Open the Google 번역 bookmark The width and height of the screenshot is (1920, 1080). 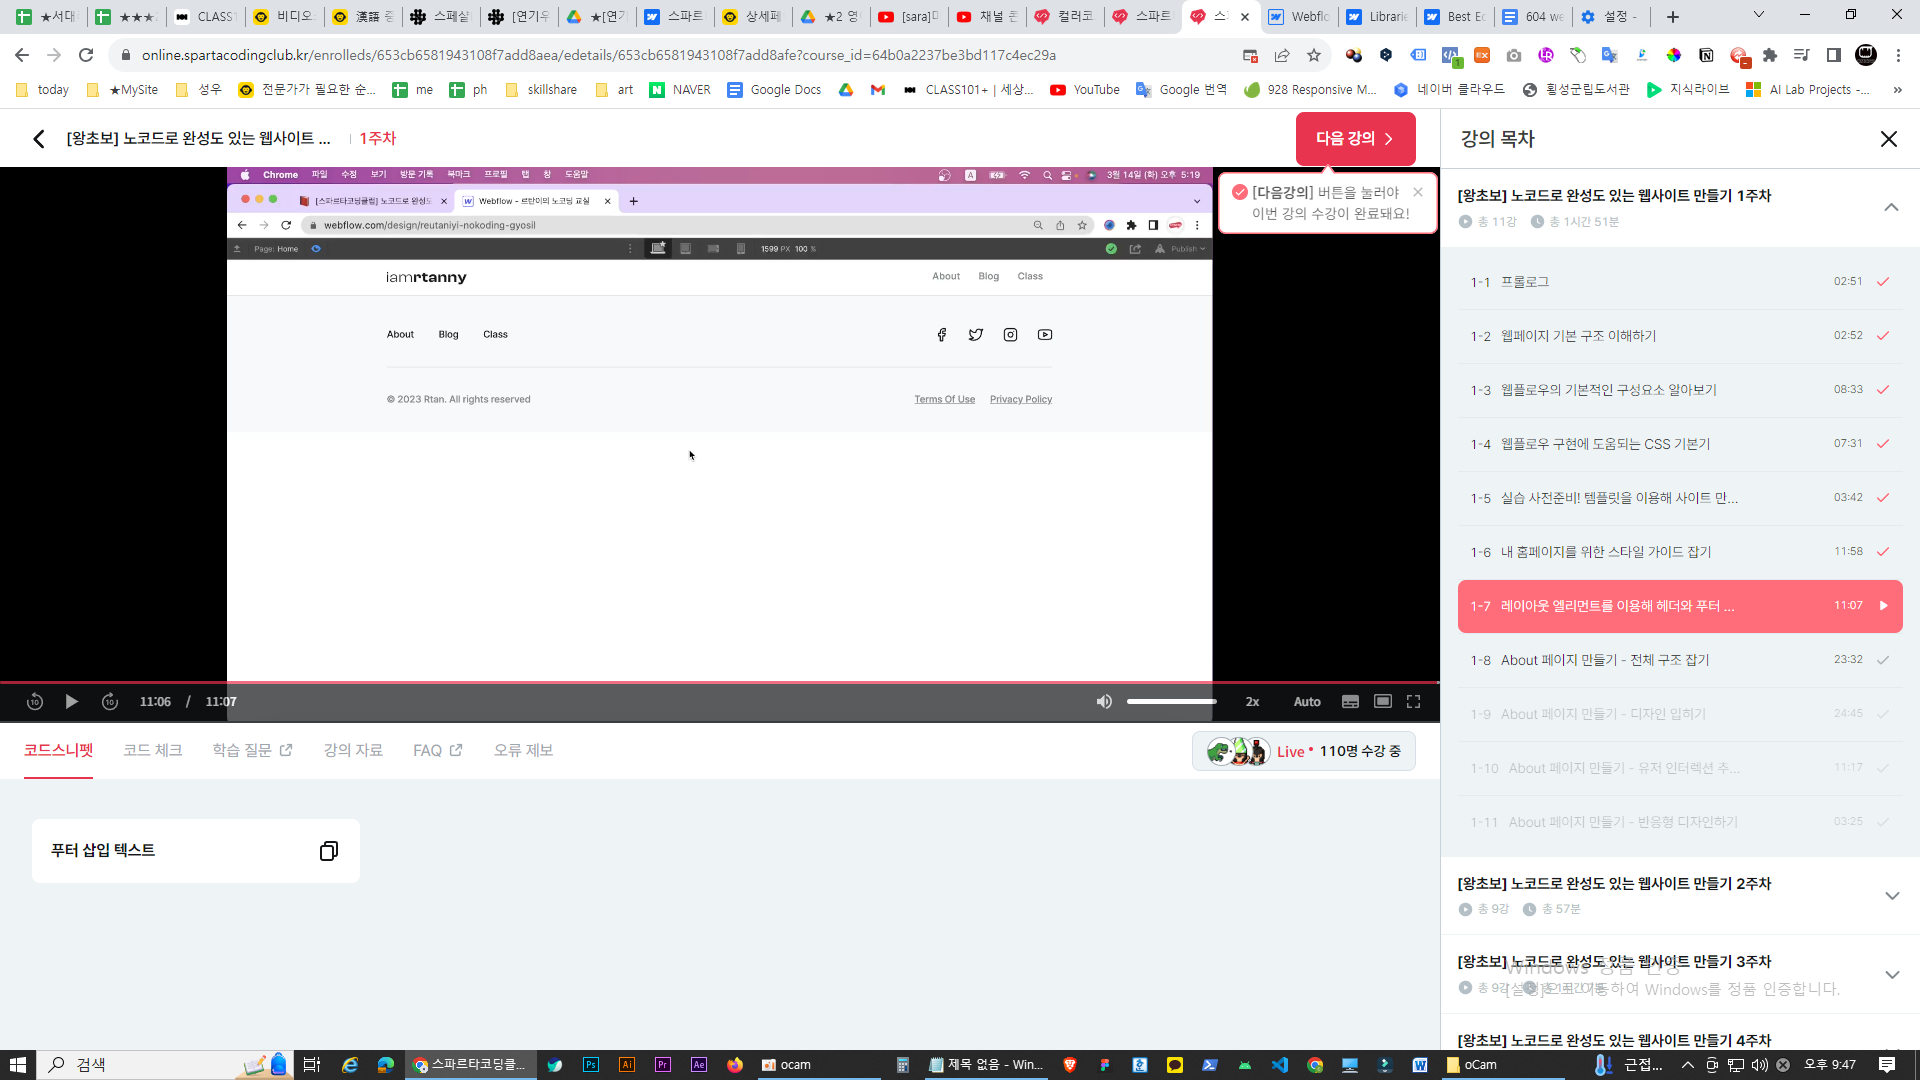click(x=1181, y=90)
